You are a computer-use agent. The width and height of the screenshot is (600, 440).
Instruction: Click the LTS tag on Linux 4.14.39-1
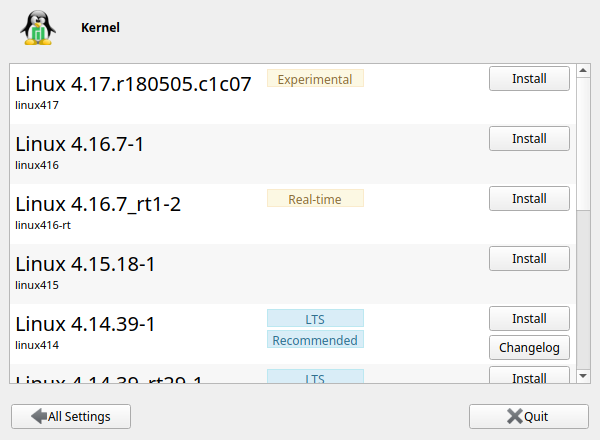[315, 318]
